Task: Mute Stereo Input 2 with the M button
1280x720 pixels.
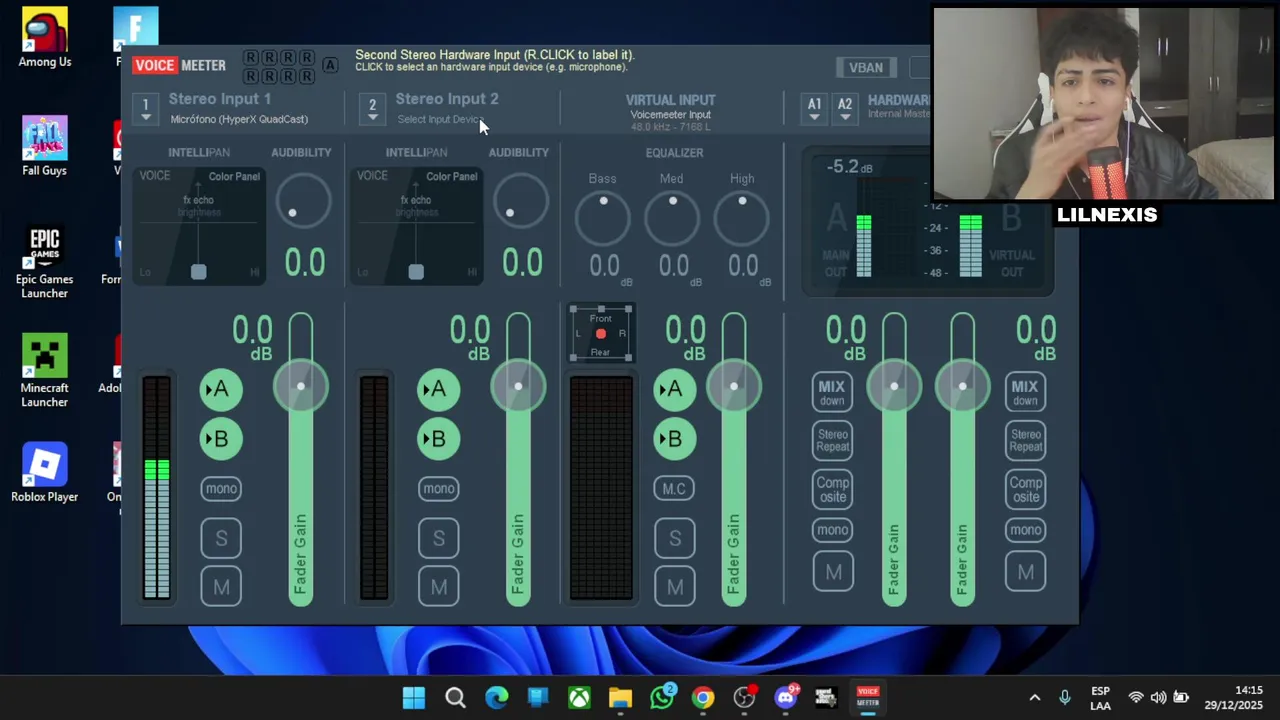Action: coord(439,587)
